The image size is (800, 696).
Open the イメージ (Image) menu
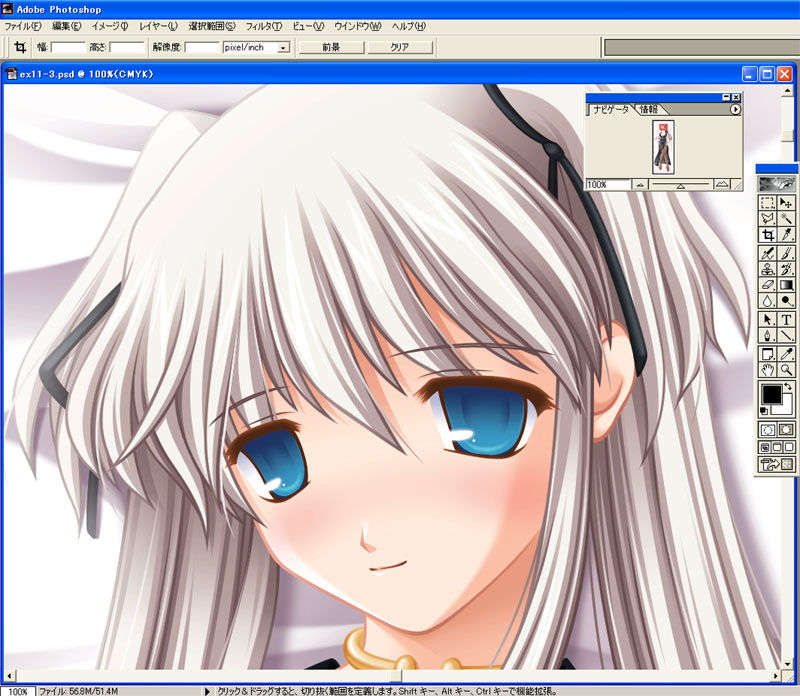110,26
